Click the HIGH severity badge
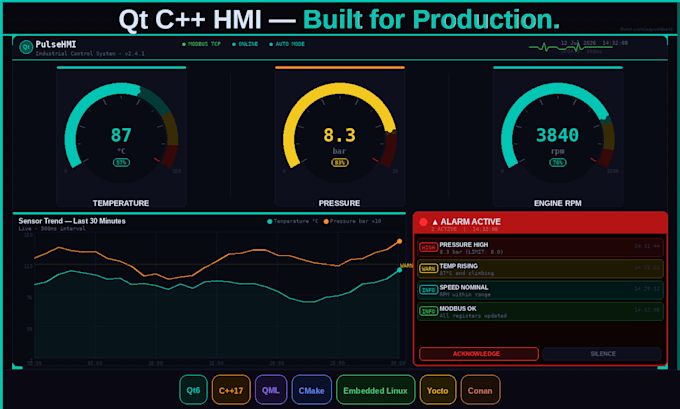Screen dimensions: 680x409 click(428, 248)
